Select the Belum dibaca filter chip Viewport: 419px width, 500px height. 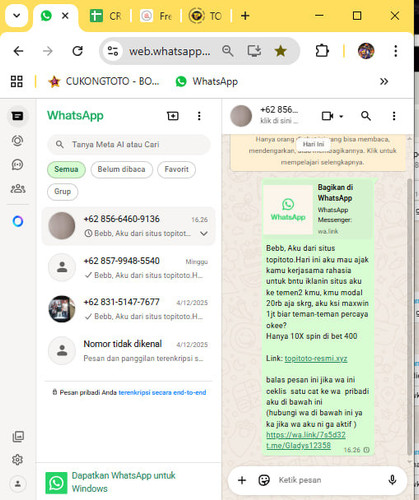(121, 169)
